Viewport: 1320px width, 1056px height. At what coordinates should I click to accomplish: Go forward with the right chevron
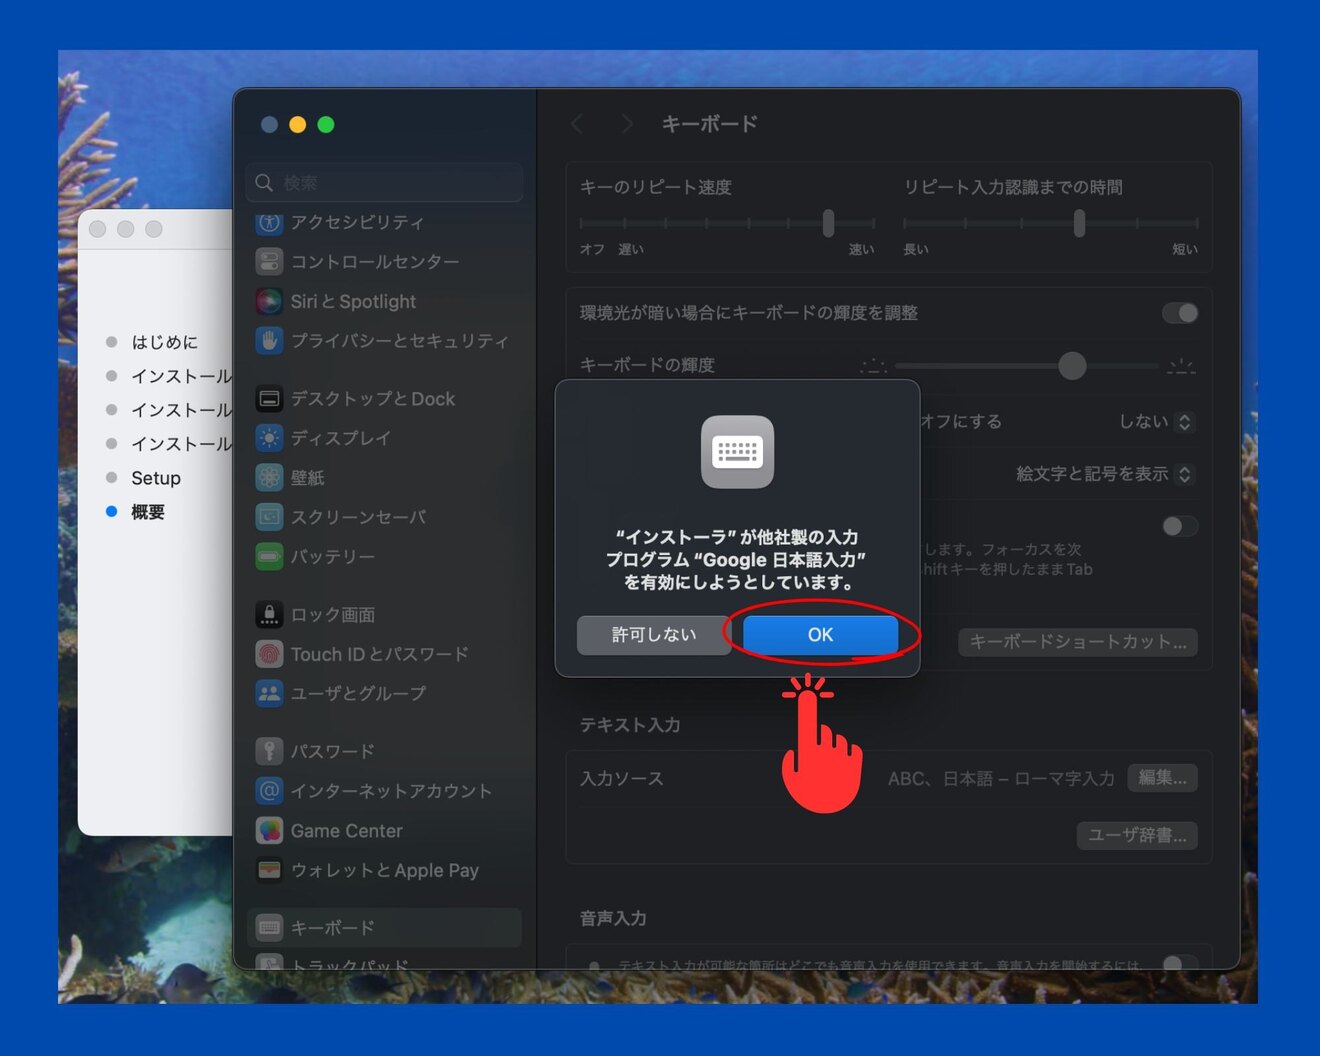(x=627, y=124)
